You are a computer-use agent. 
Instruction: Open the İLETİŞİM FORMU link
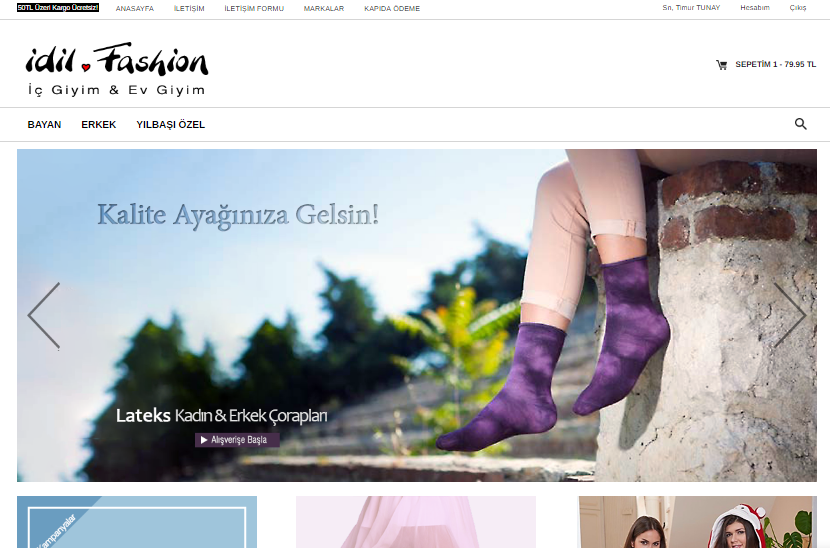tap(254, 8)
